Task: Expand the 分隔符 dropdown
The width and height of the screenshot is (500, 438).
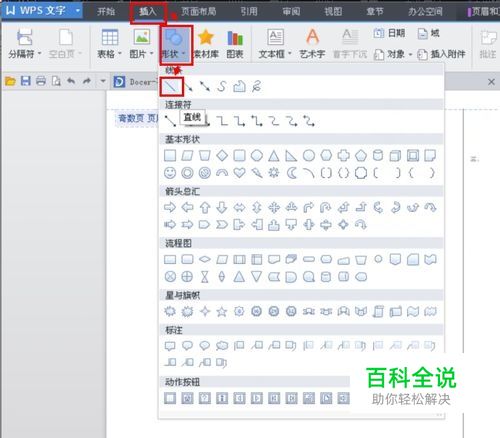Action: [40, 54]
